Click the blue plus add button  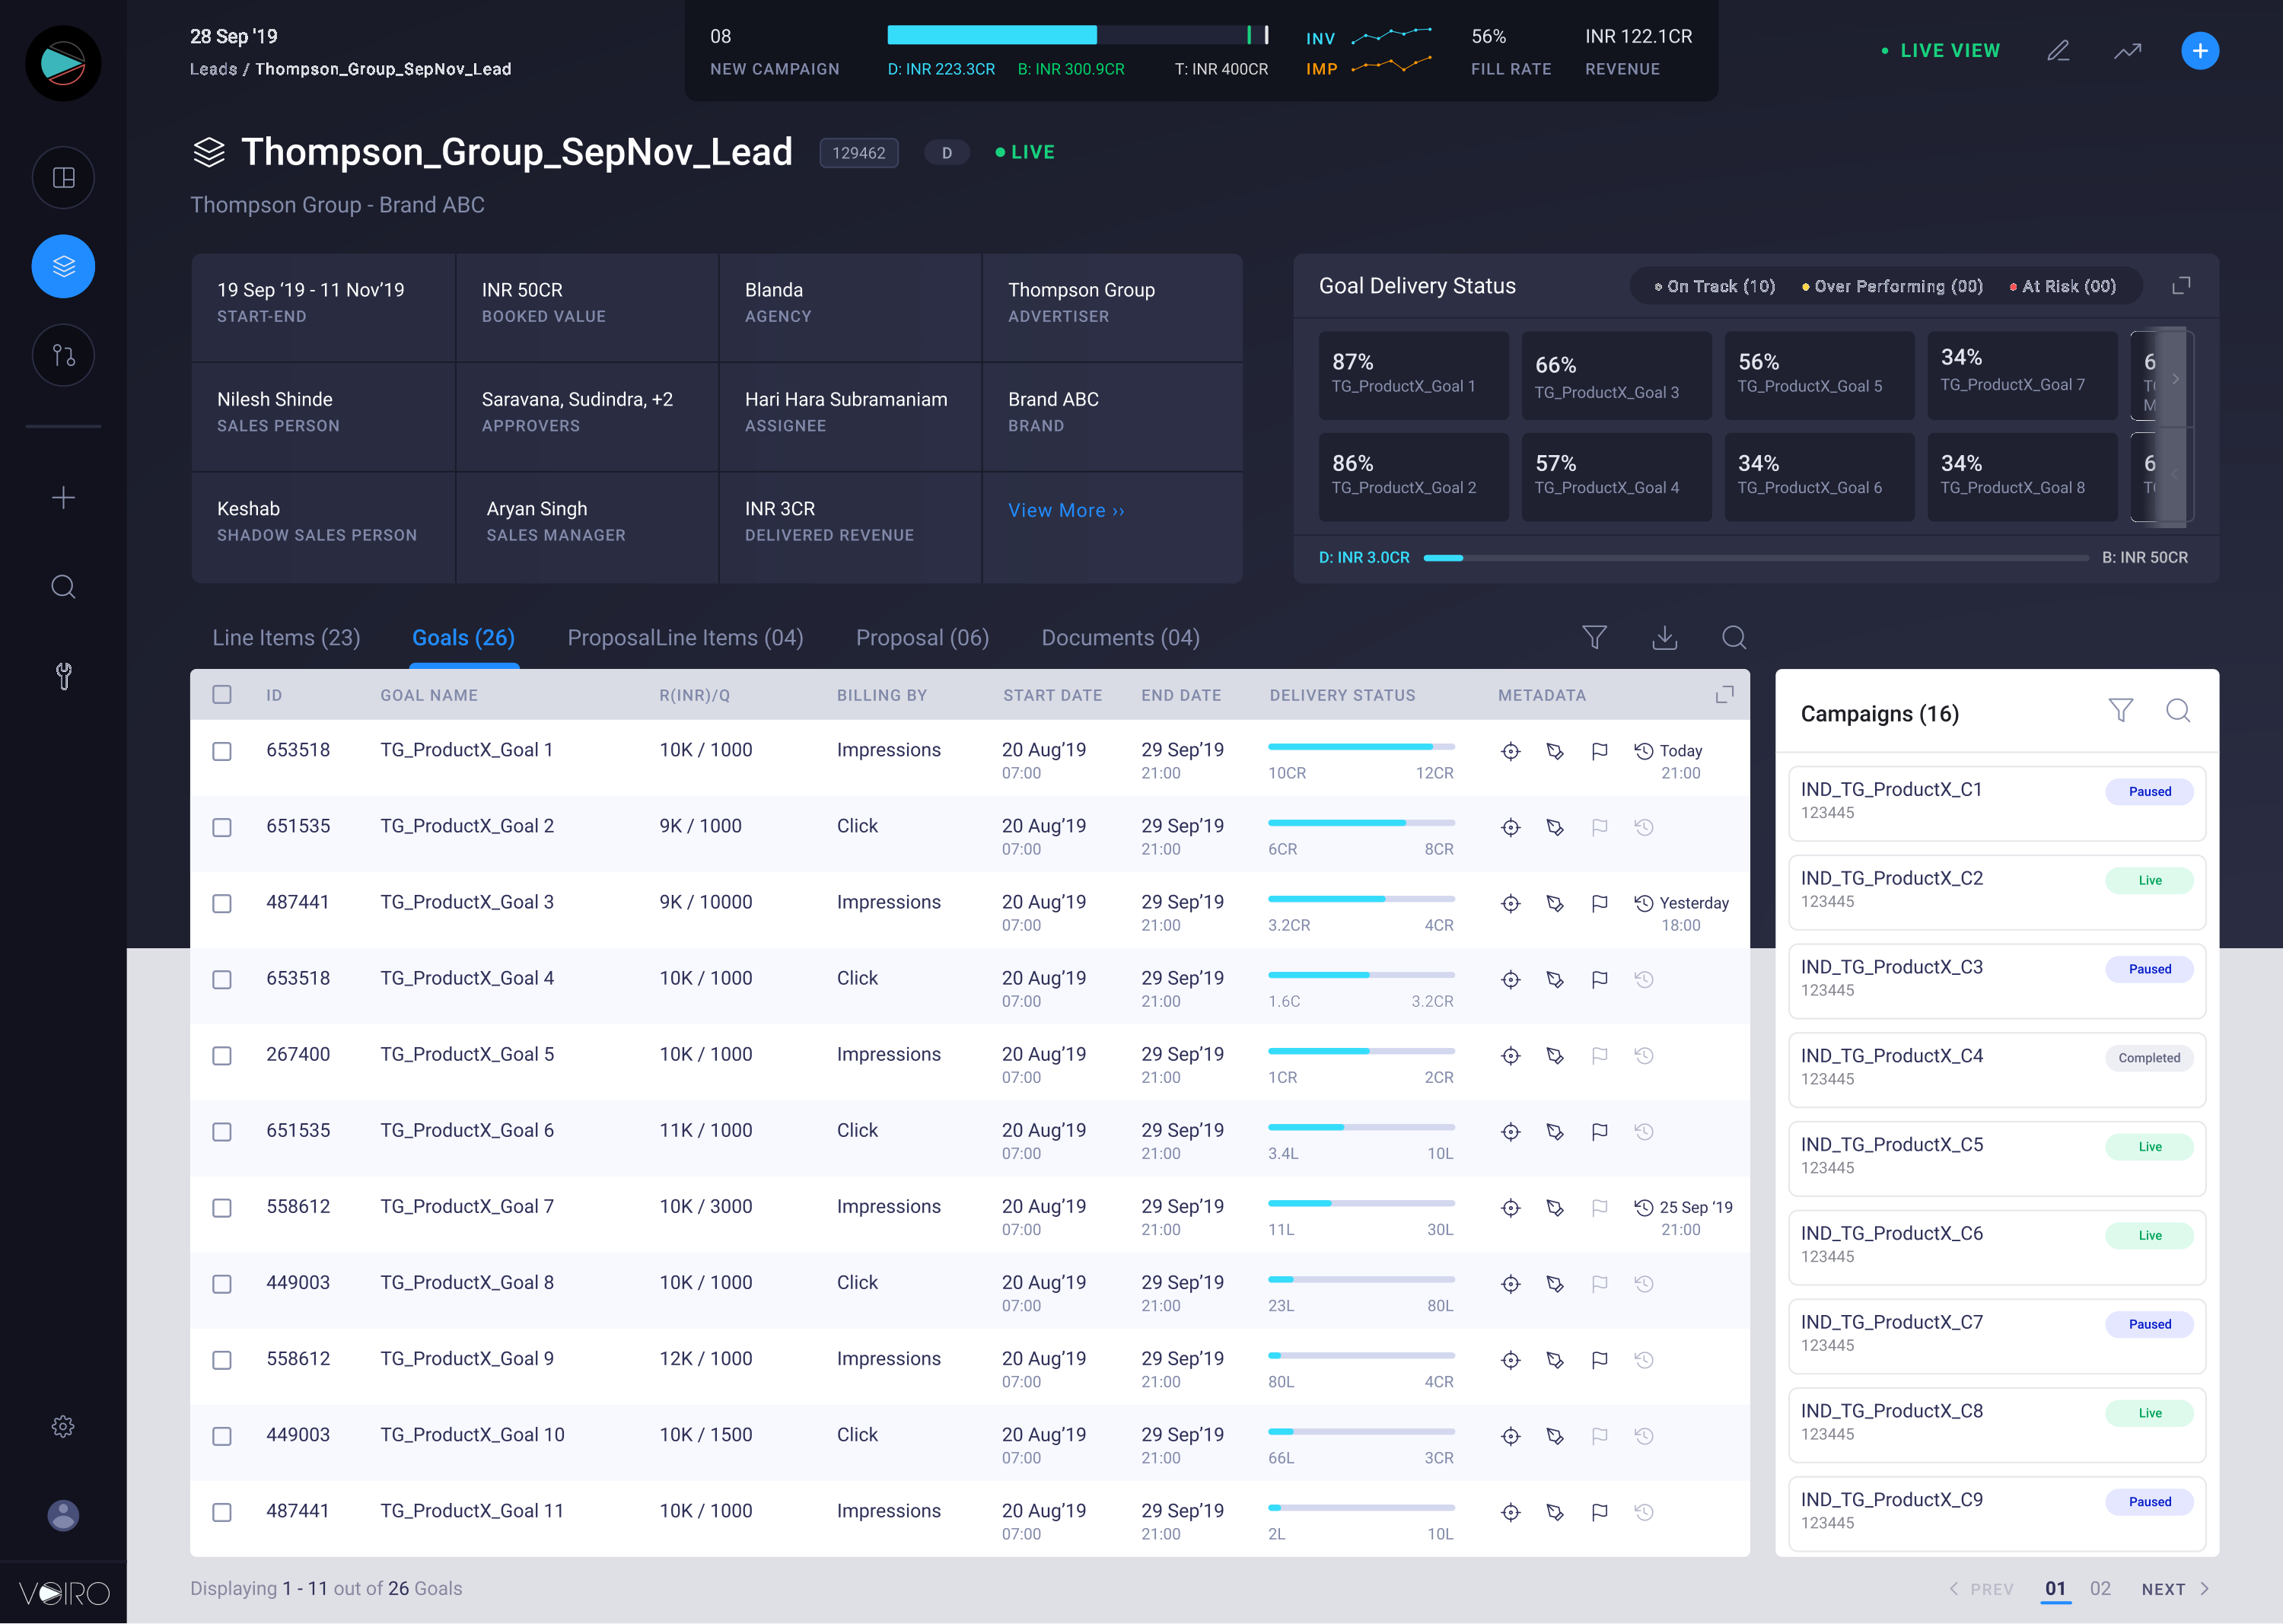pyautogui.click(x=2199, y=51)
